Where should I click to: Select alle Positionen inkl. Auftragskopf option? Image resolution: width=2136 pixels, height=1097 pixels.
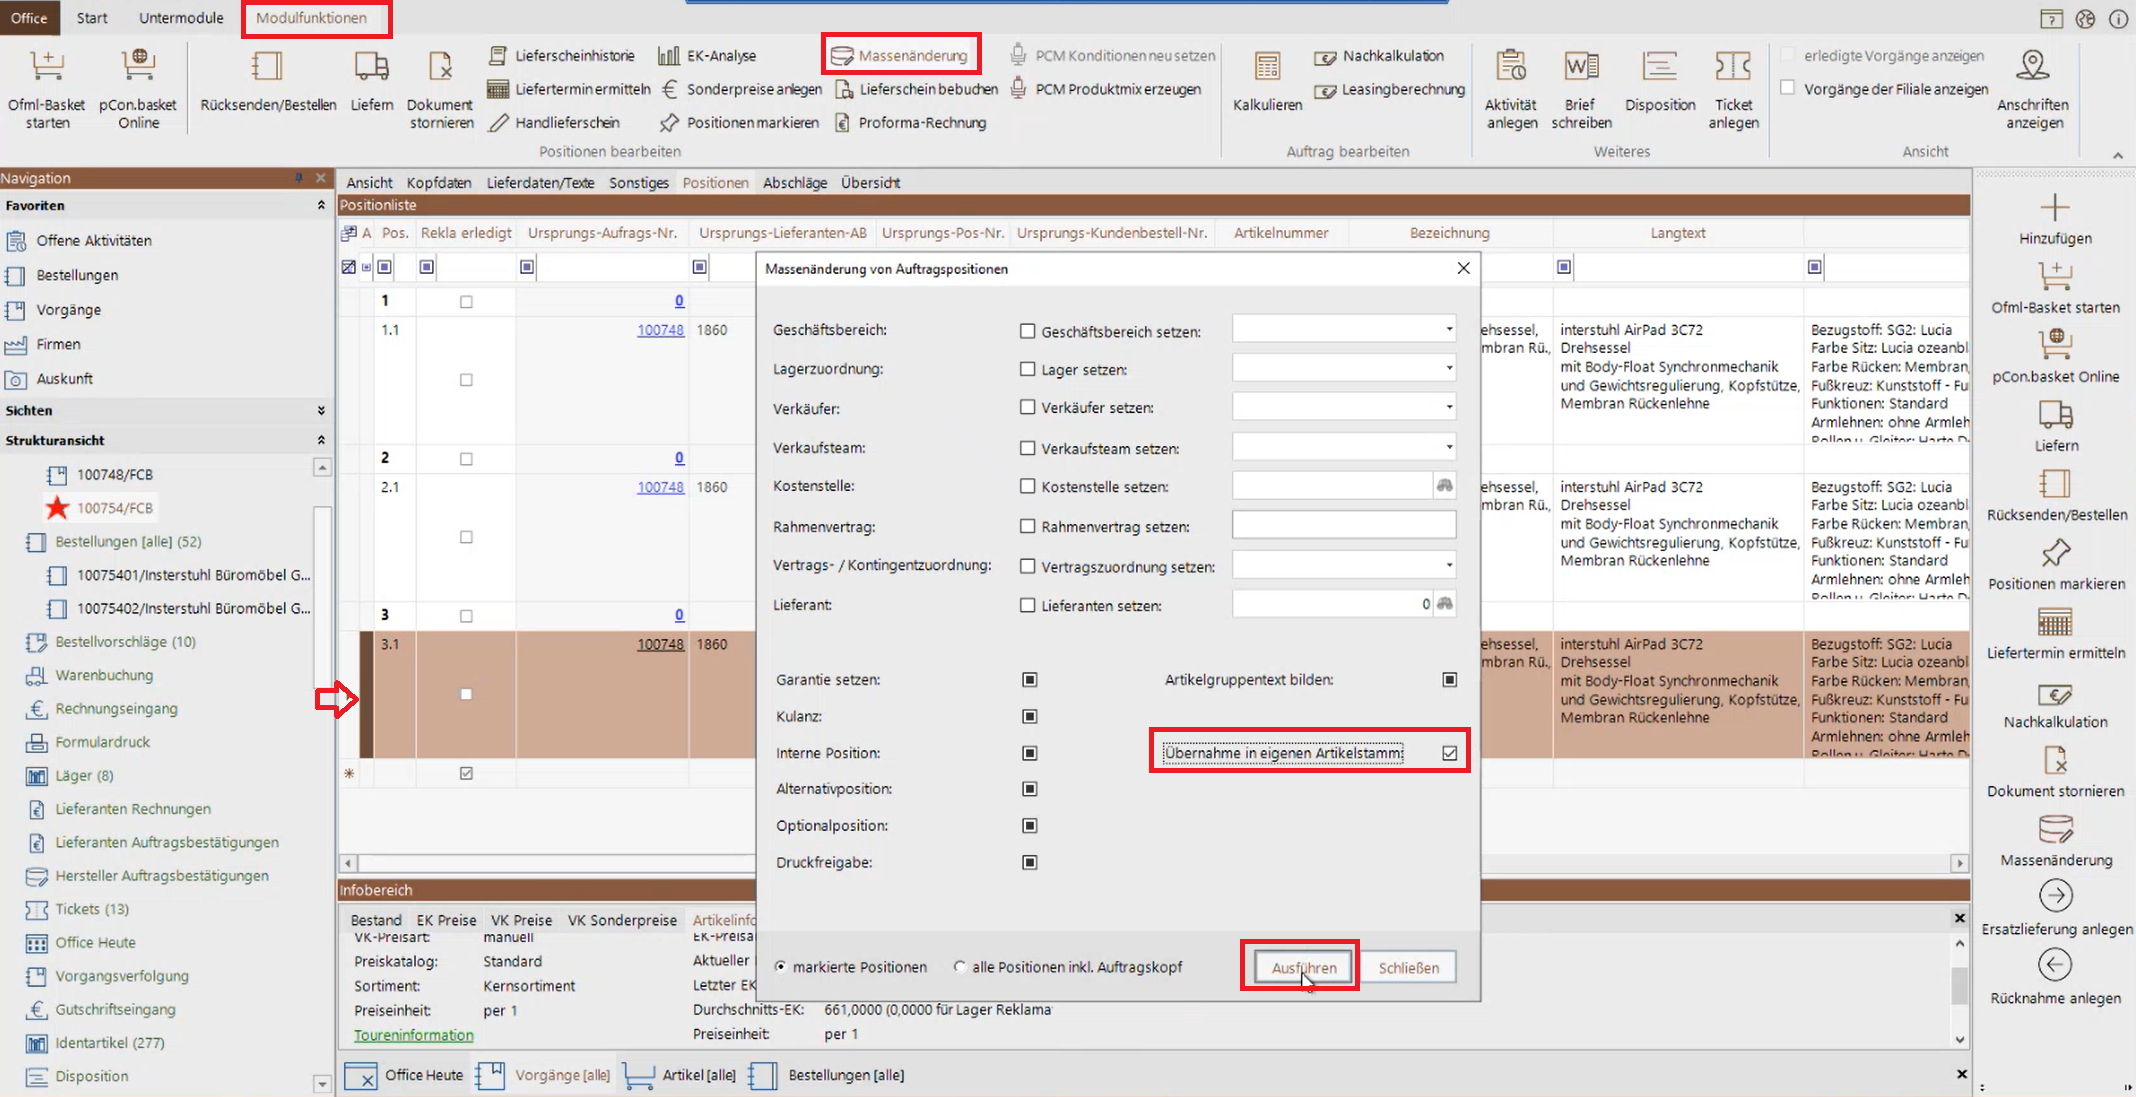pos(960,967)
